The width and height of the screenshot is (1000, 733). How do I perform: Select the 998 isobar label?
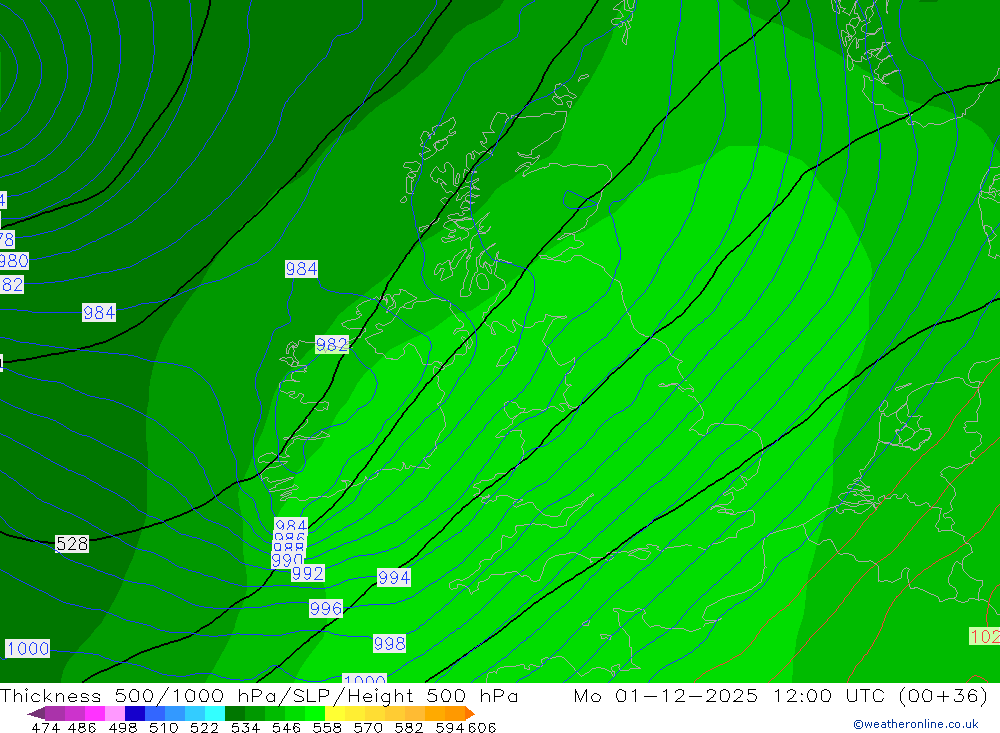point(389,643)
